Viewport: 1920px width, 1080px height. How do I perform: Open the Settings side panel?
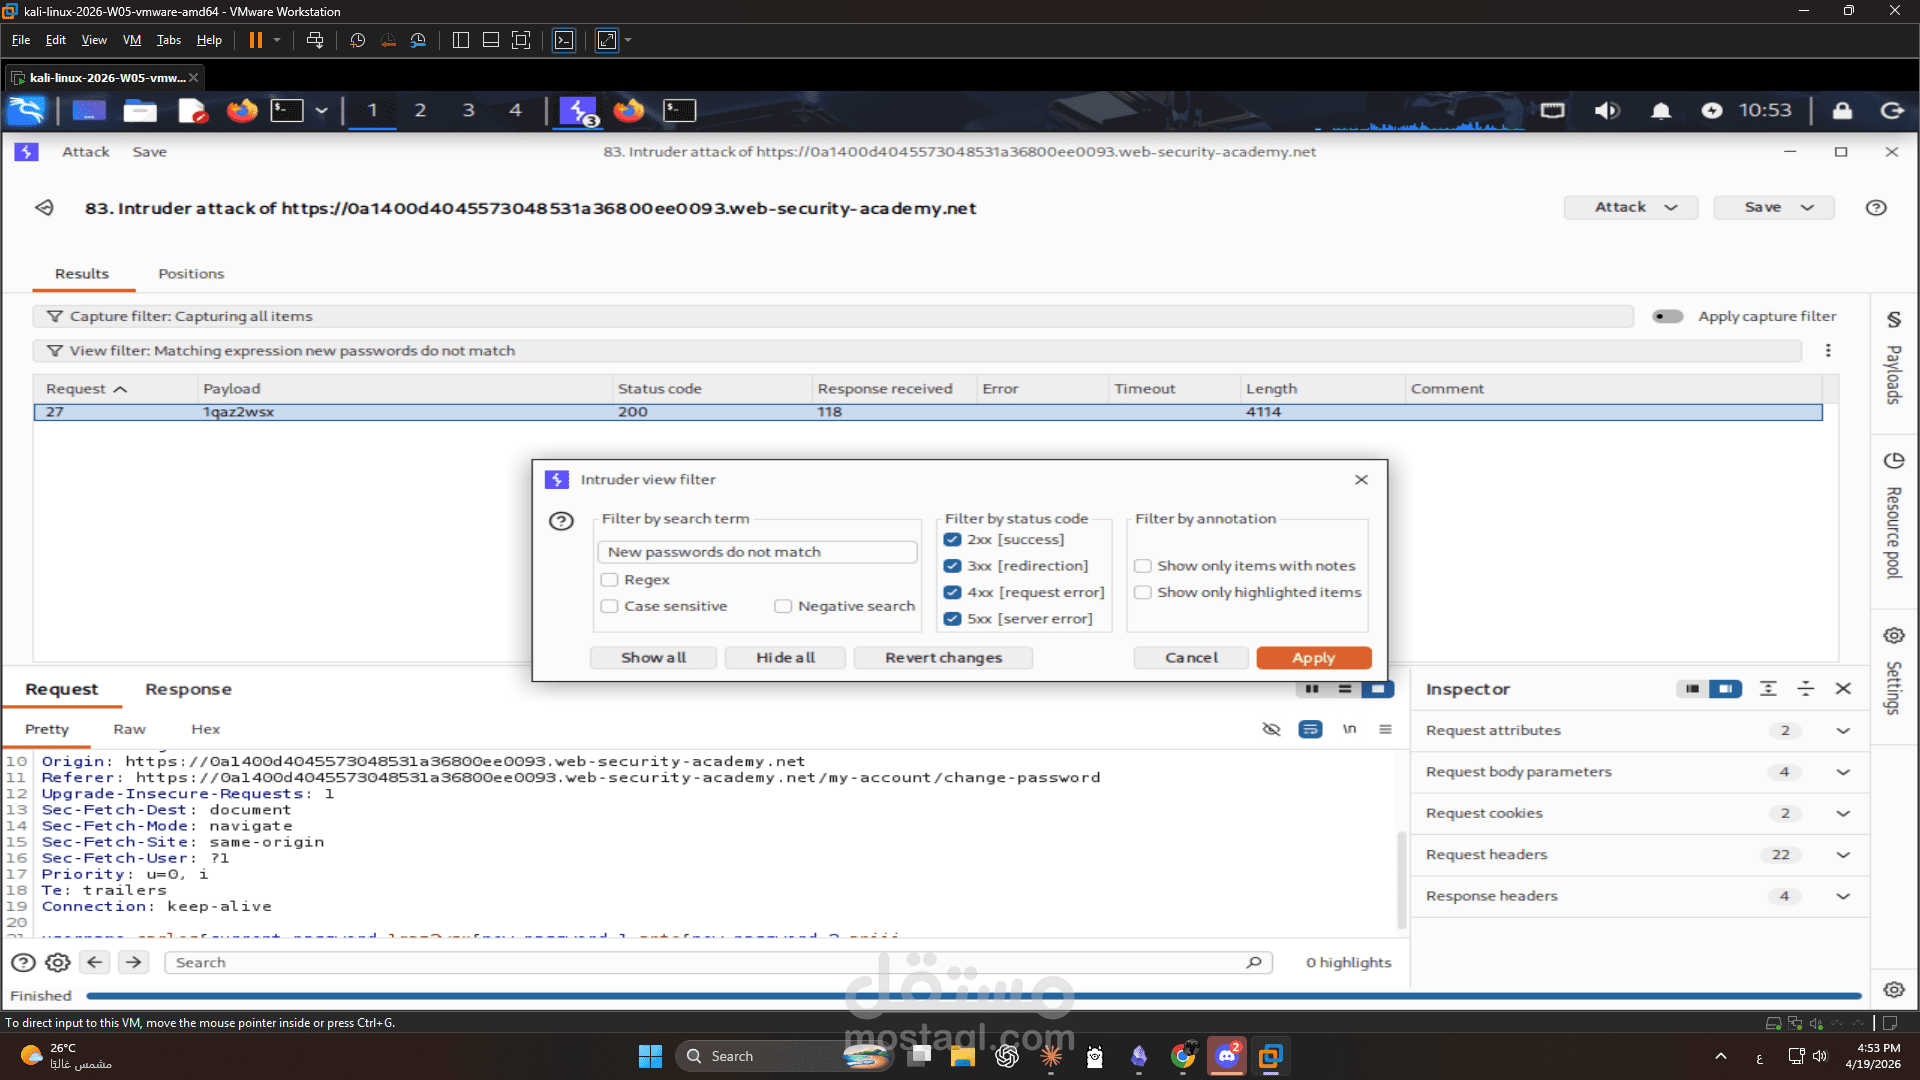point(1894,671)
